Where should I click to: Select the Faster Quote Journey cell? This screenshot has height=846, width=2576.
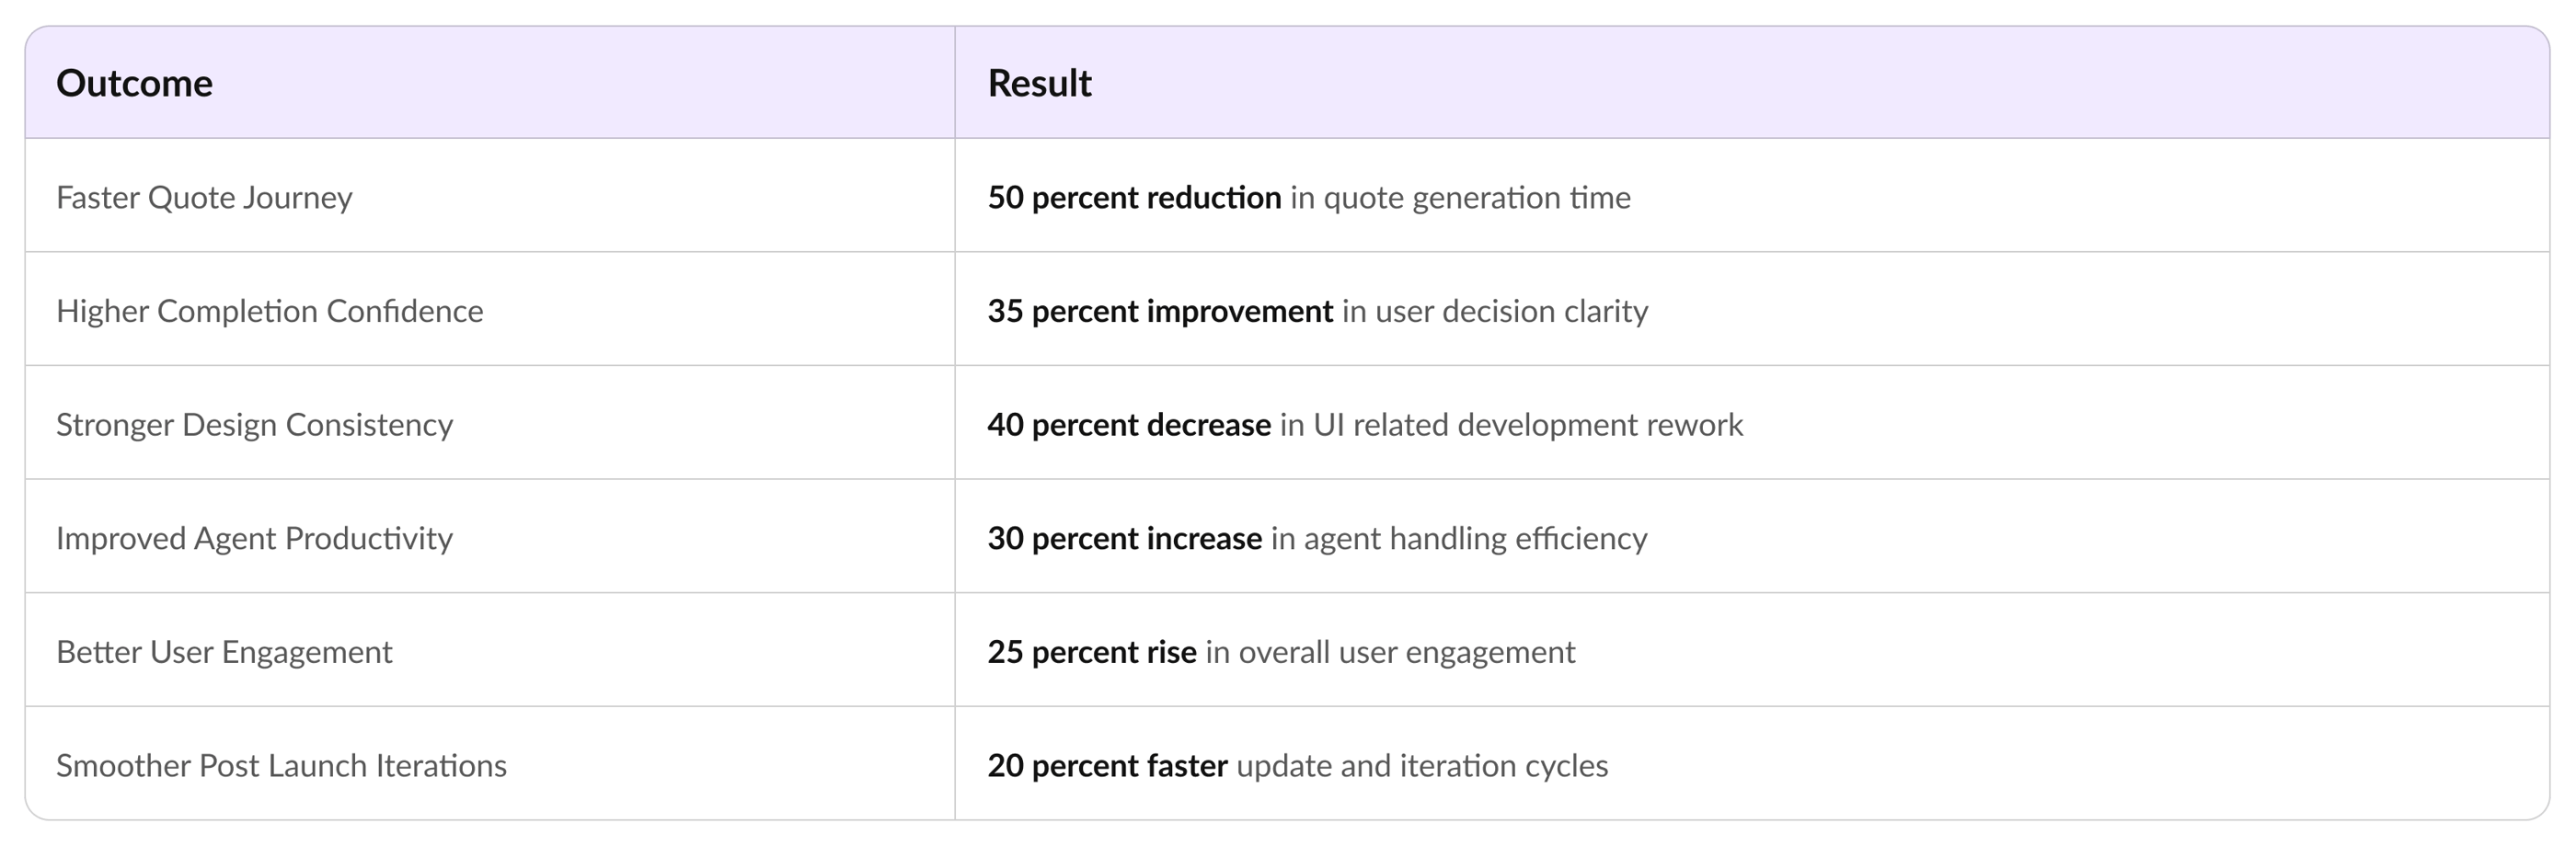[x=204, y=197]
